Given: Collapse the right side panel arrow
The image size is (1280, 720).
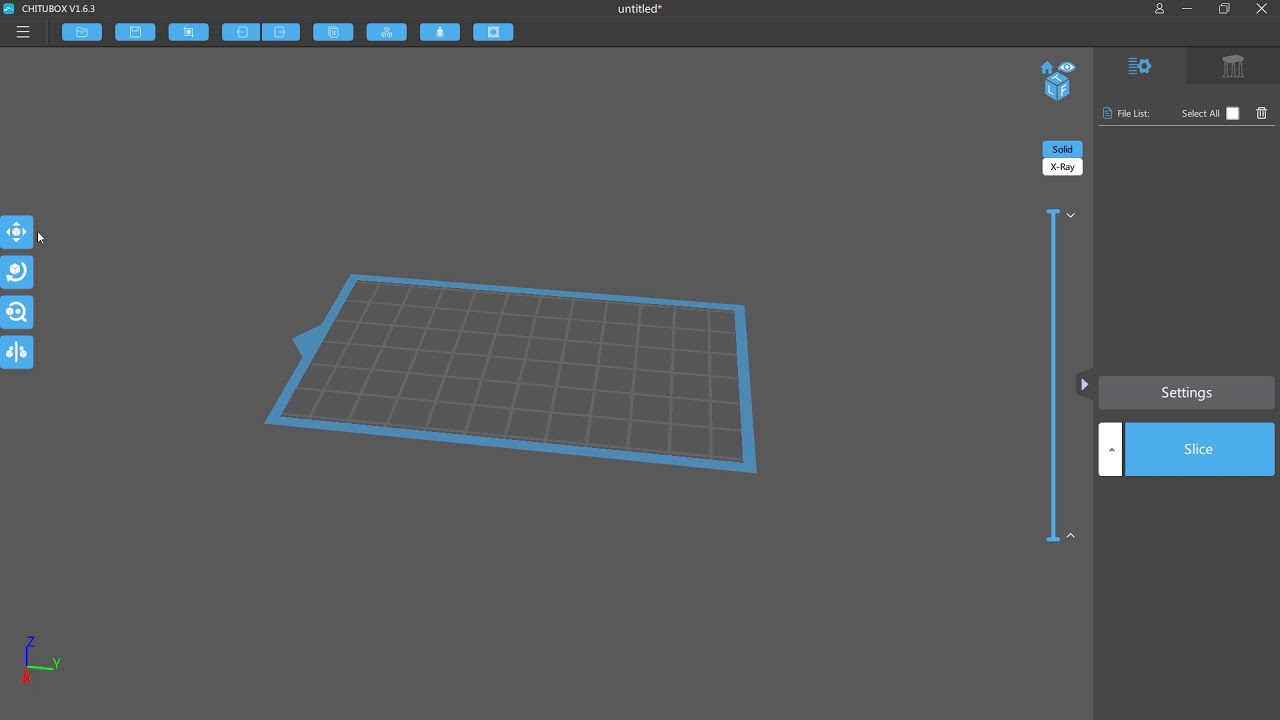Looking at the screenshot, I should tap(1084, 384).
